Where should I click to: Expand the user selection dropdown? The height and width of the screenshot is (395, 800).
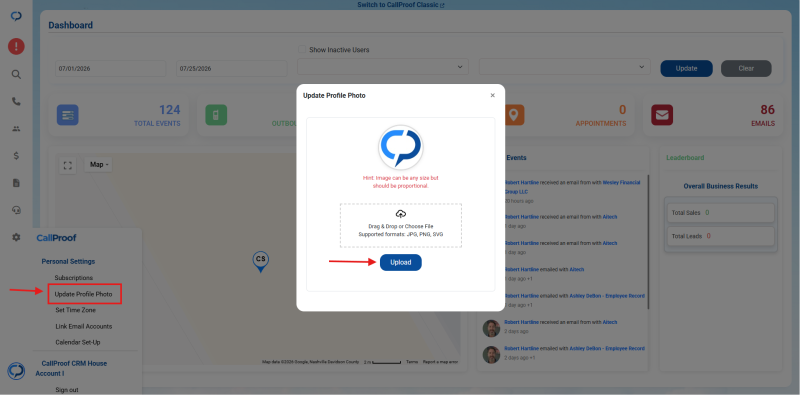[x=383, y=67]
